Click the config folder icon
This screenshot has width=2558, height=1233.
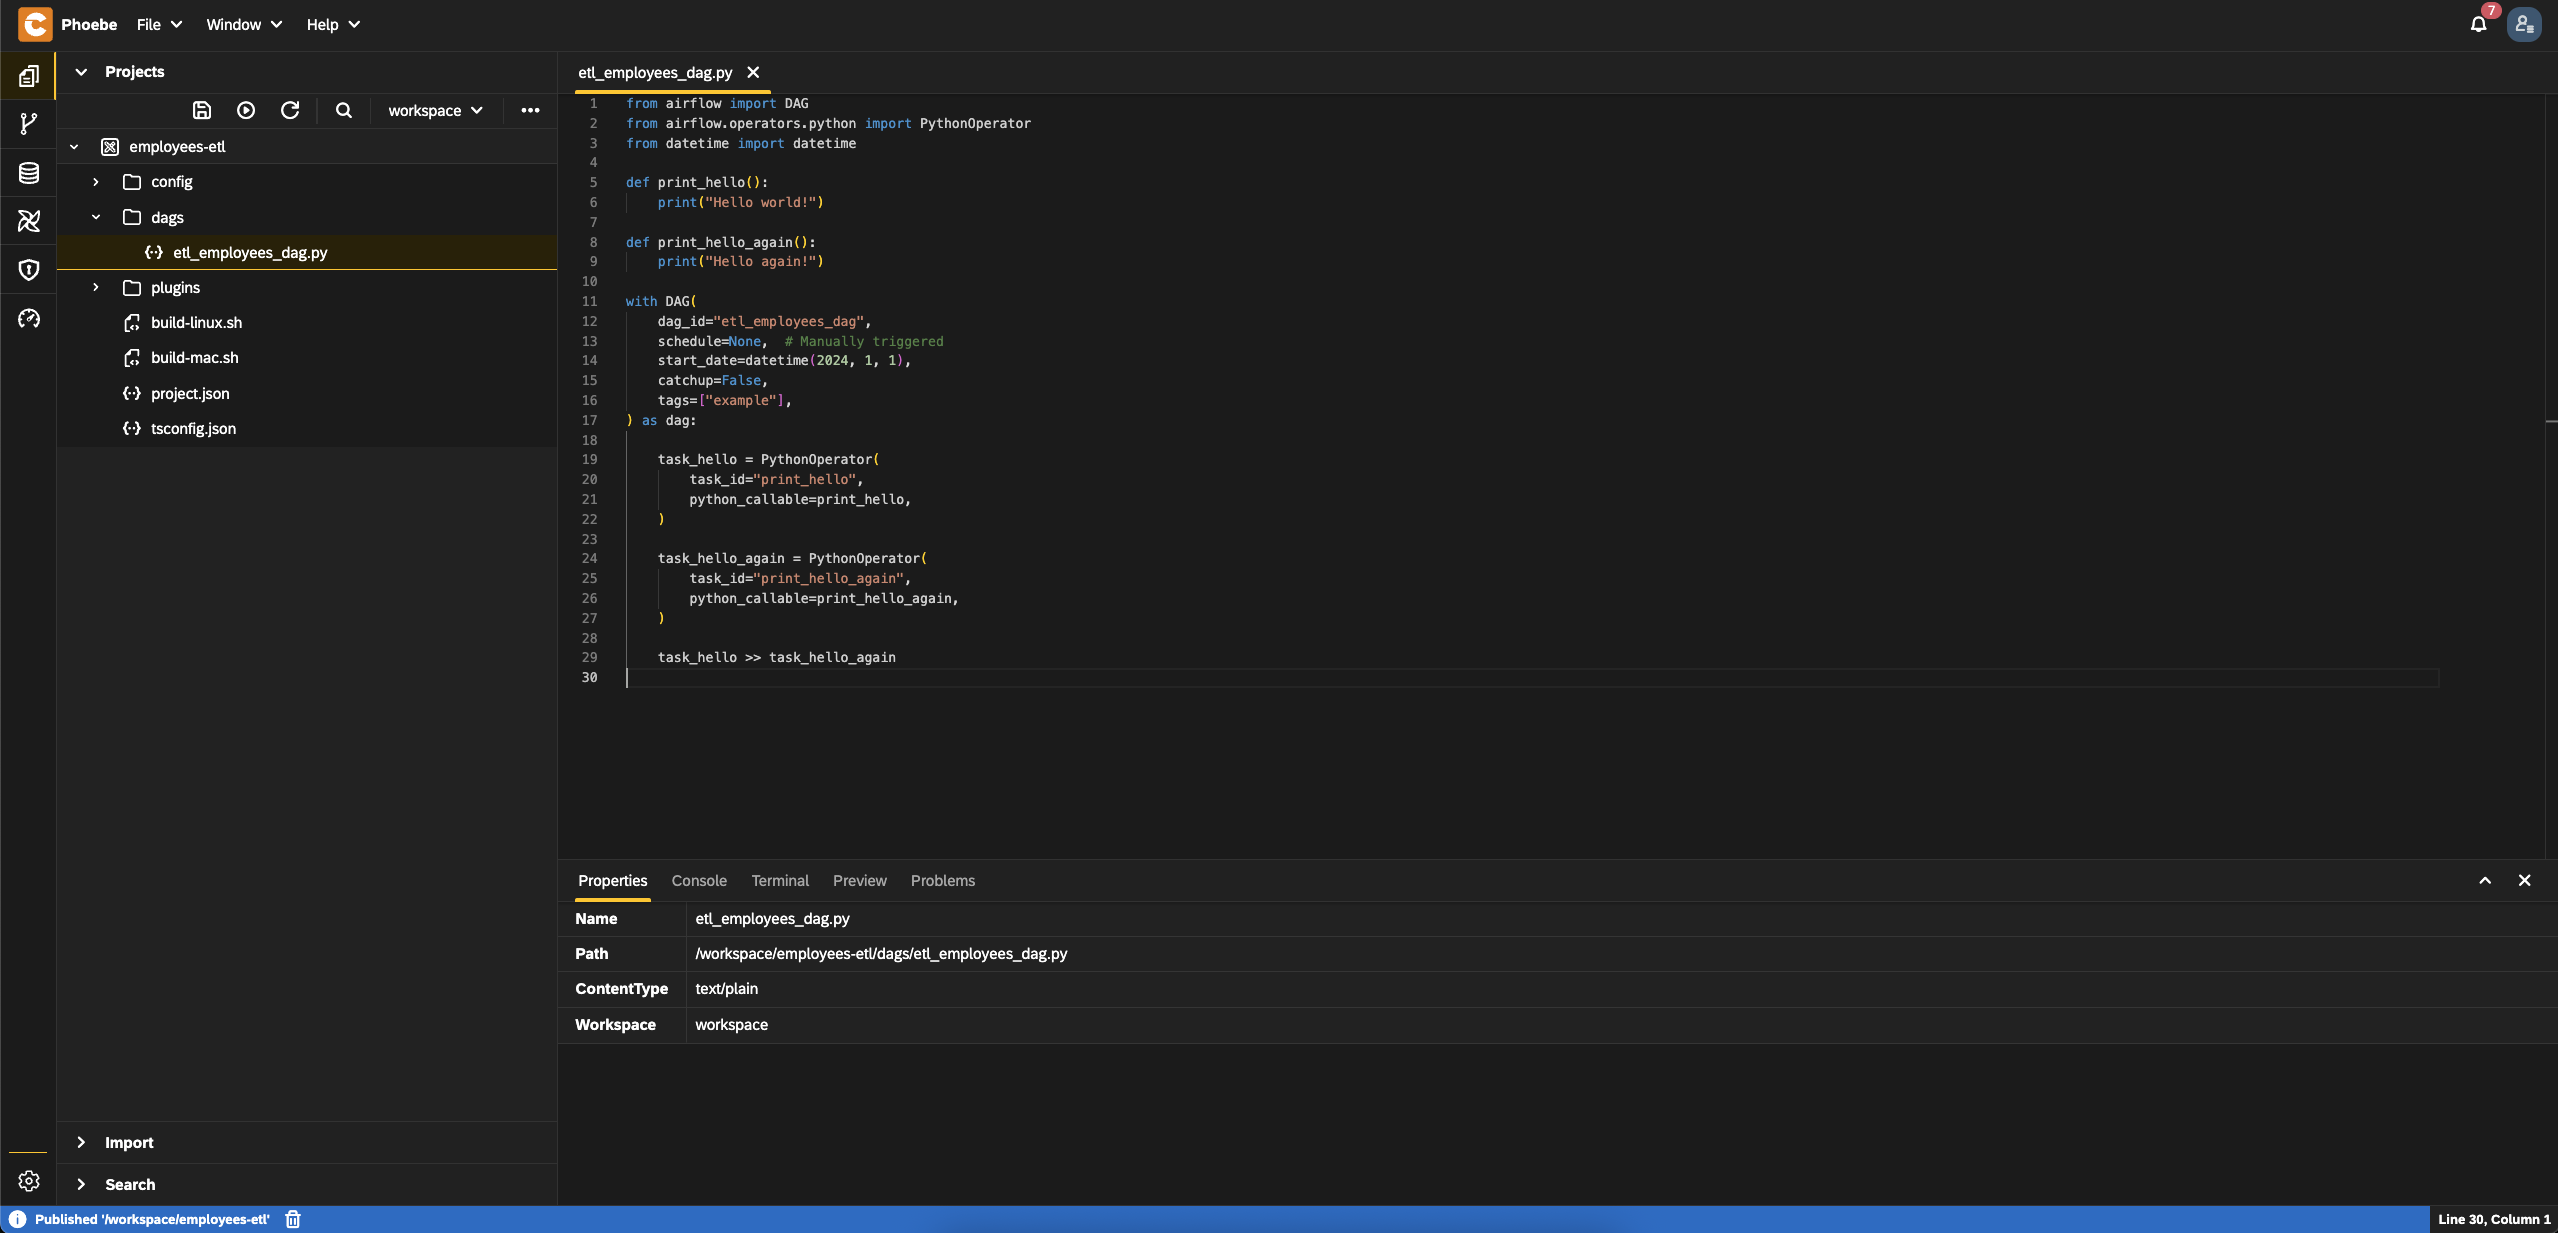(x=132, y=182)
